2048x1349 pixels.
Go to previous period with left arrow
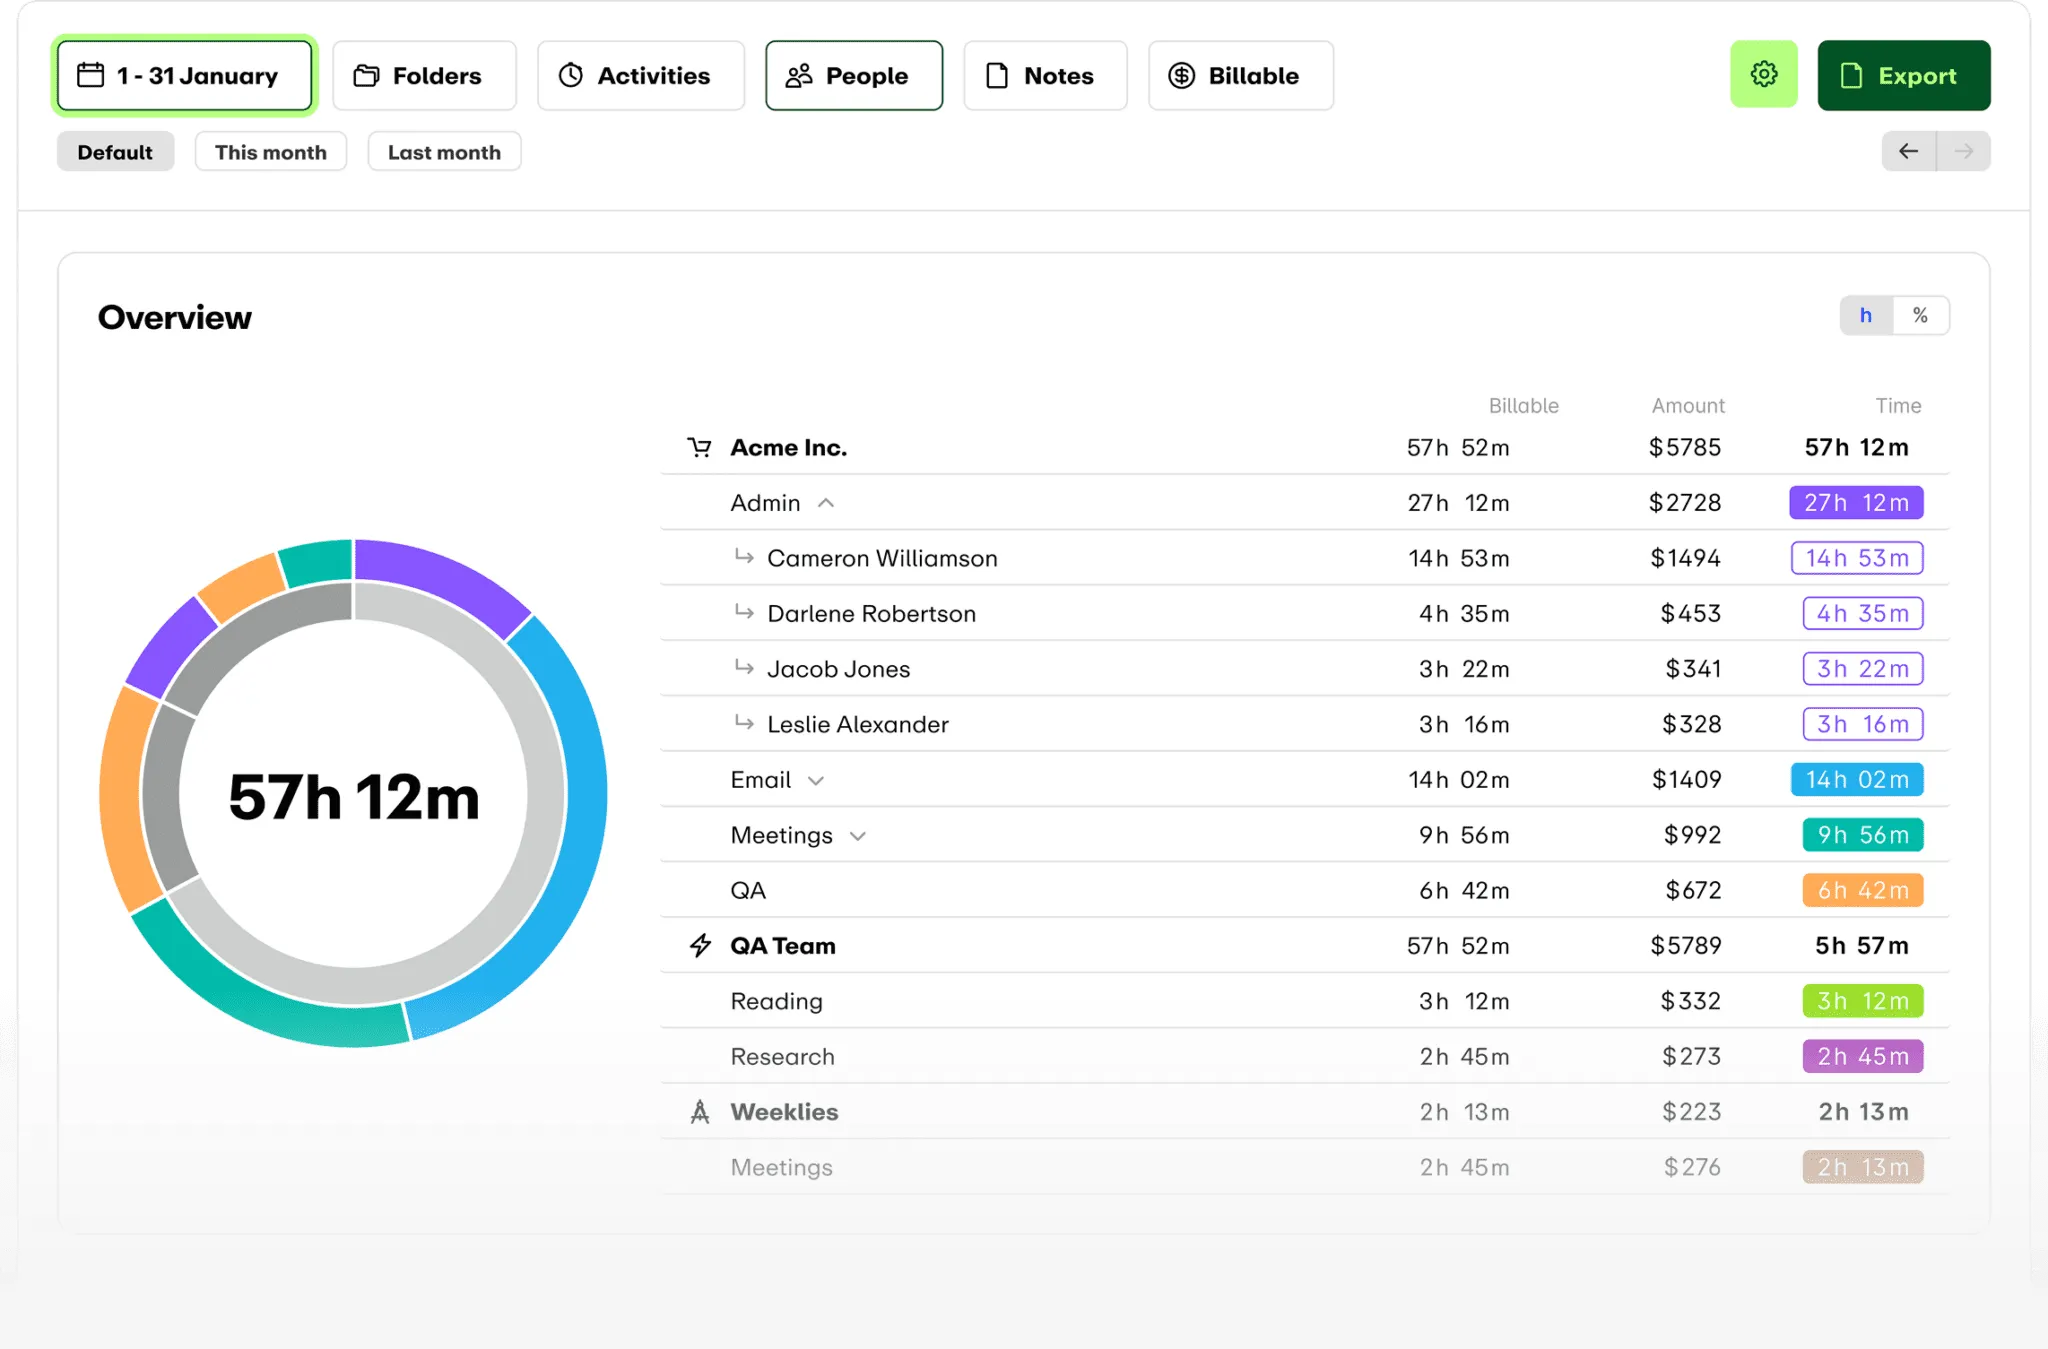pos(1908,151)
